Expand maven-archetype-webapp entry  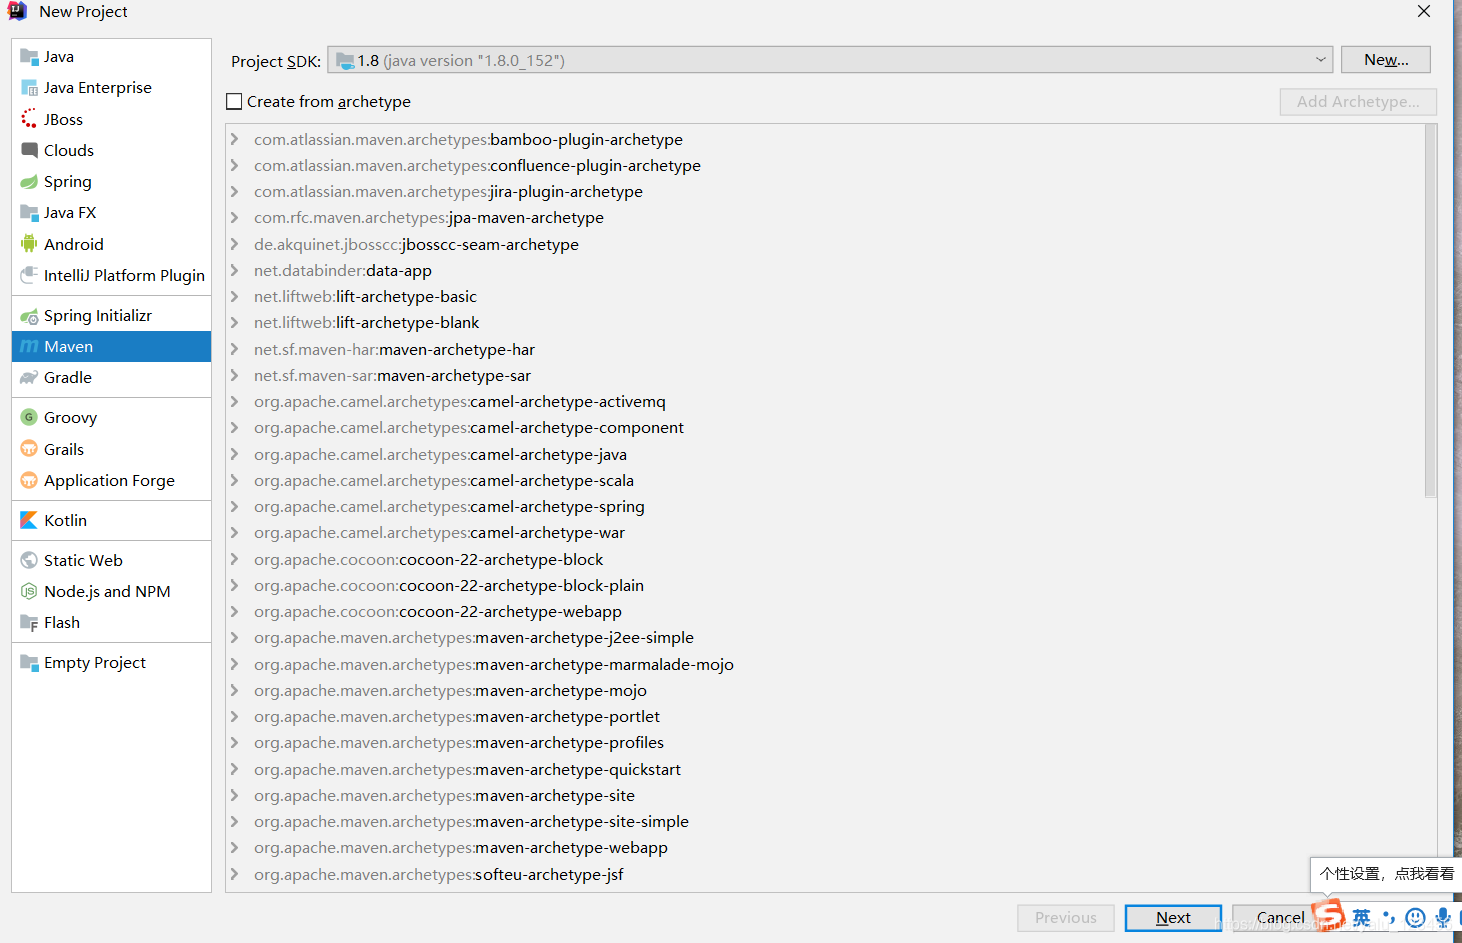tap(234, 847)
